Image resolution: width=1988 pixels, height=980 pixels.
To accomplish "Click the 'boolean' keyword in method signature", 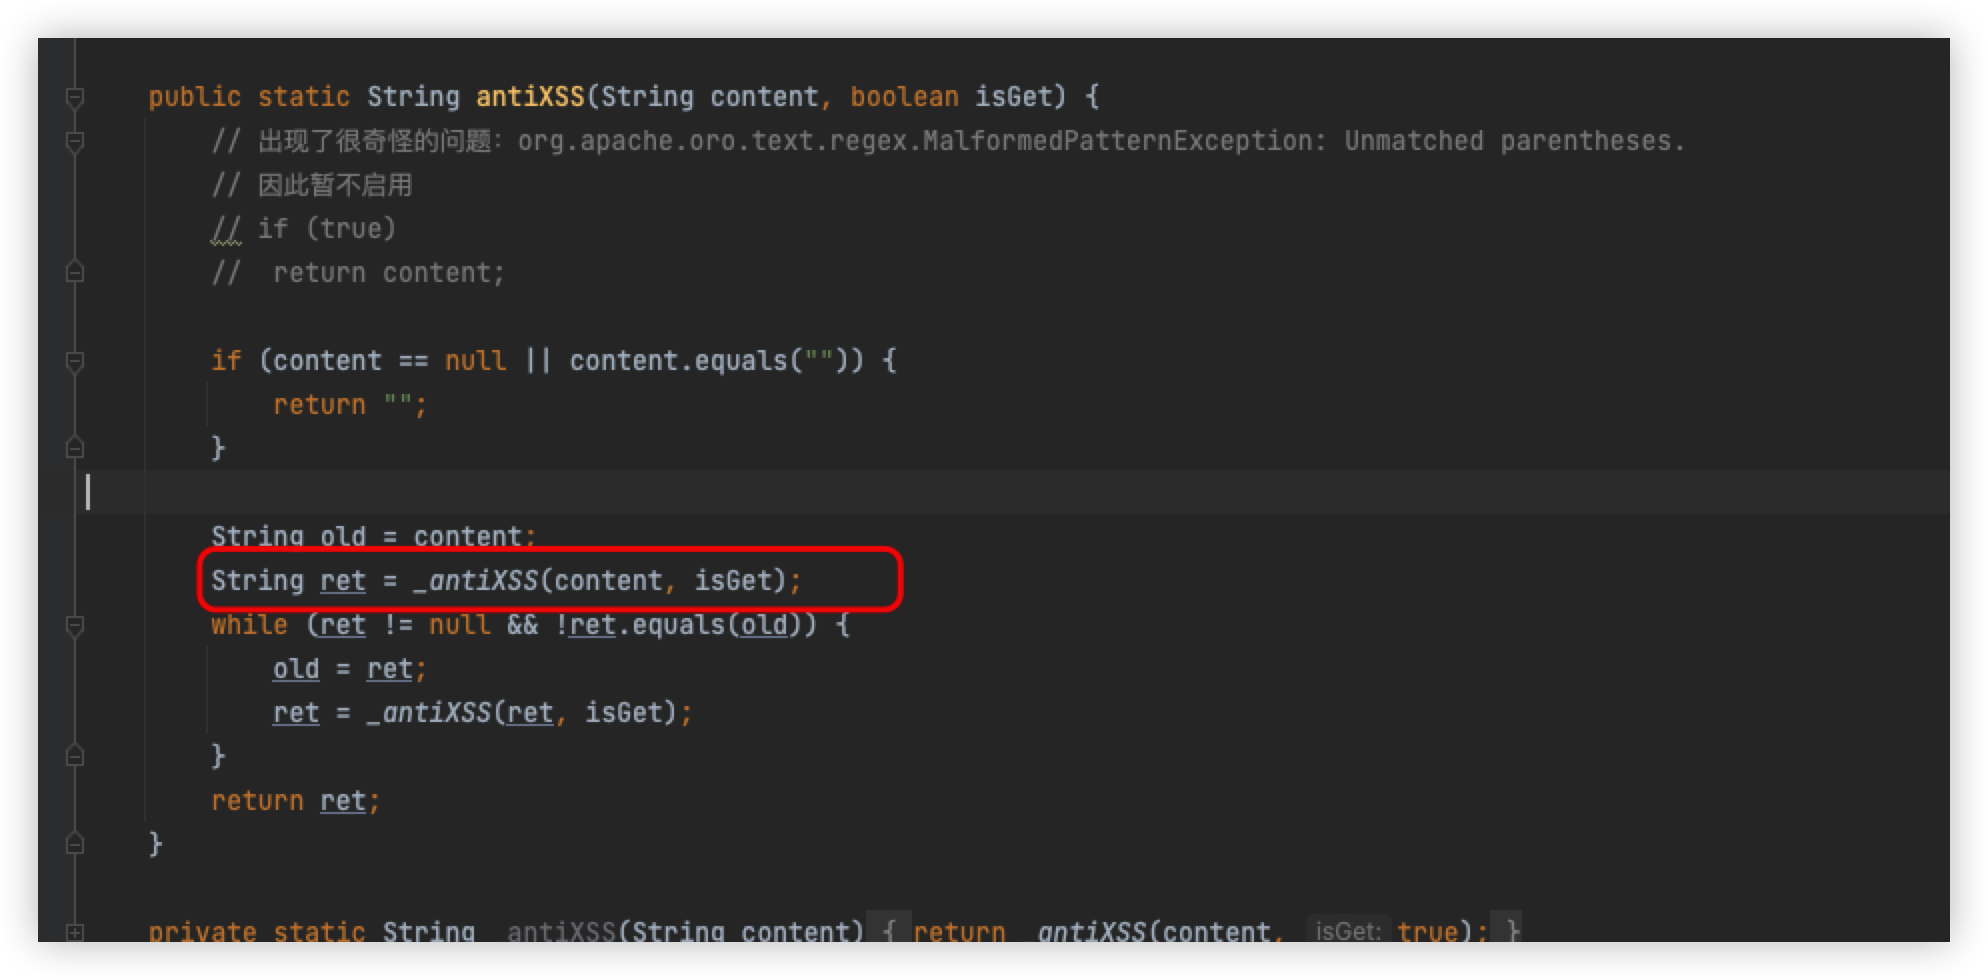I will click(x=904, y=97).
